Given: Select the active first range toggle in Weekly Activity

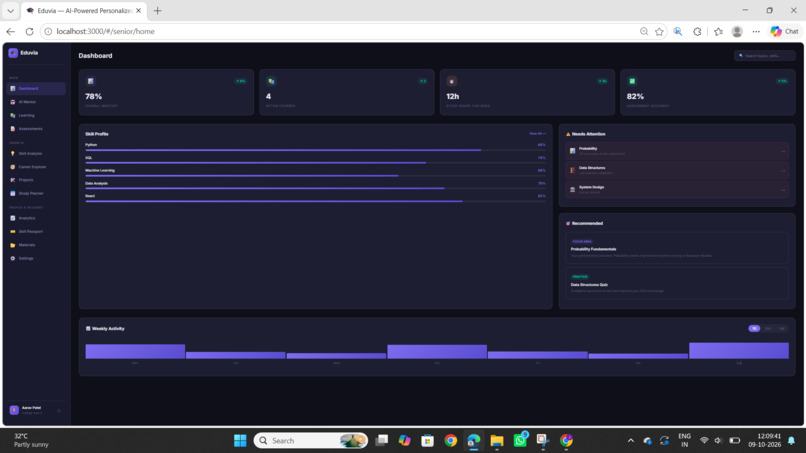Looking at the screenshot, I should (x=754, y=329).
